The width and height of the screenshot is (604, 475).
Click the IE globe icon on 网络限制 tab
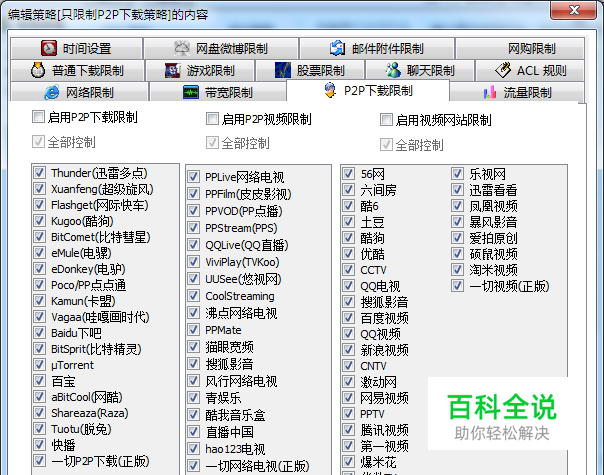tap(52, 92)
